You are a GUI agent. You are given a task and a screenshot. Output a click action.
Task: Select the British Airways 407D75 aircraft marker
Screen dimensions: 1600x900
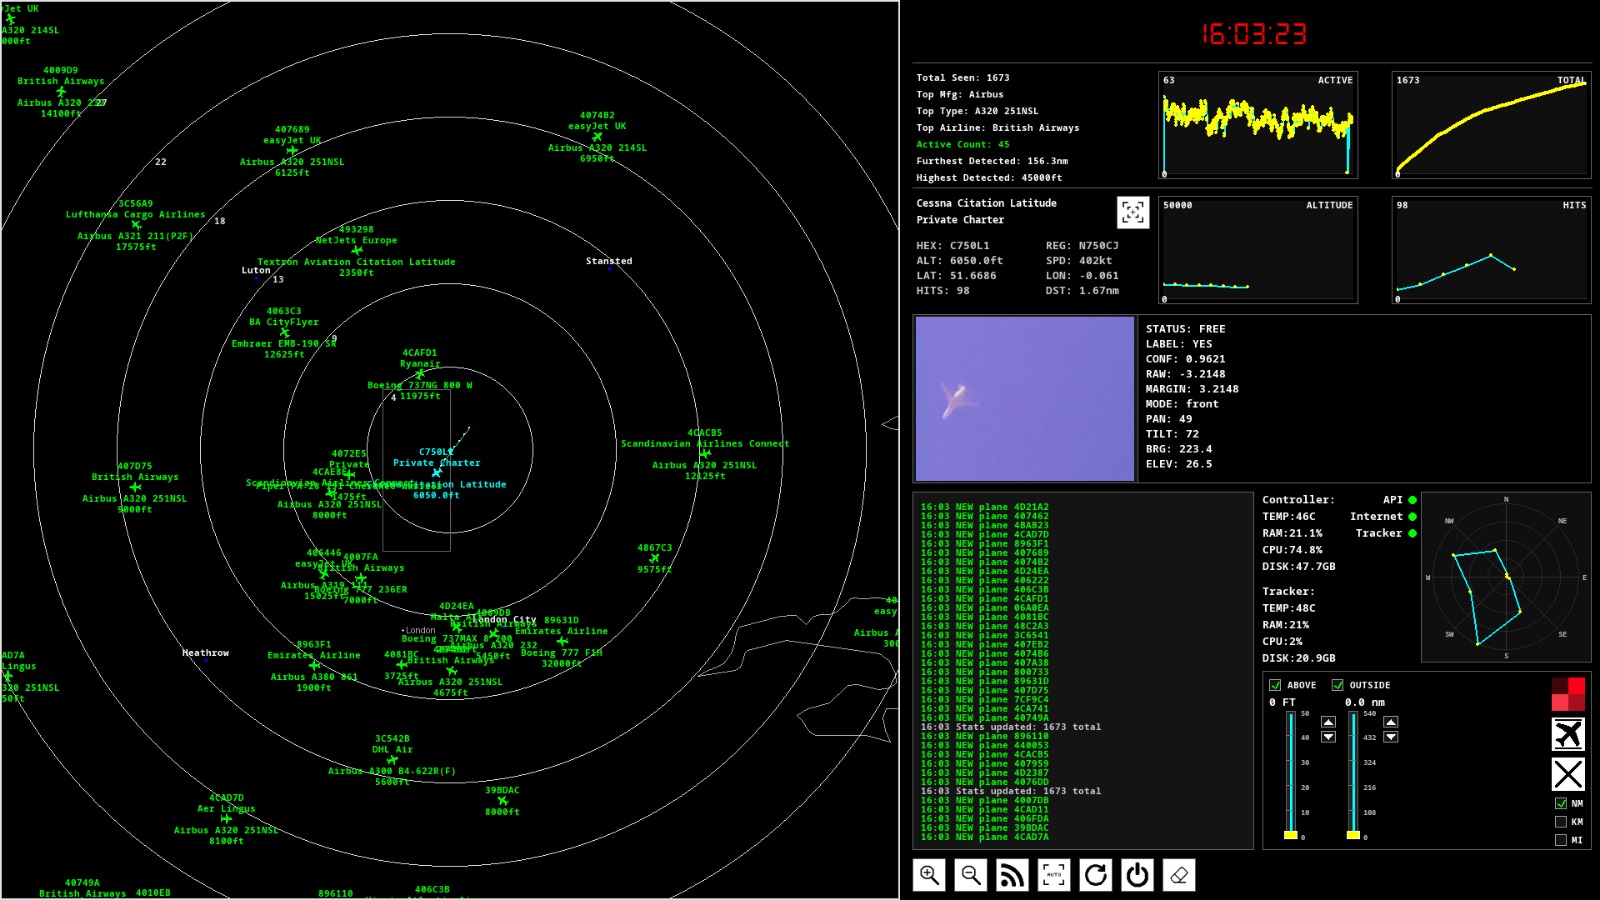135,488
